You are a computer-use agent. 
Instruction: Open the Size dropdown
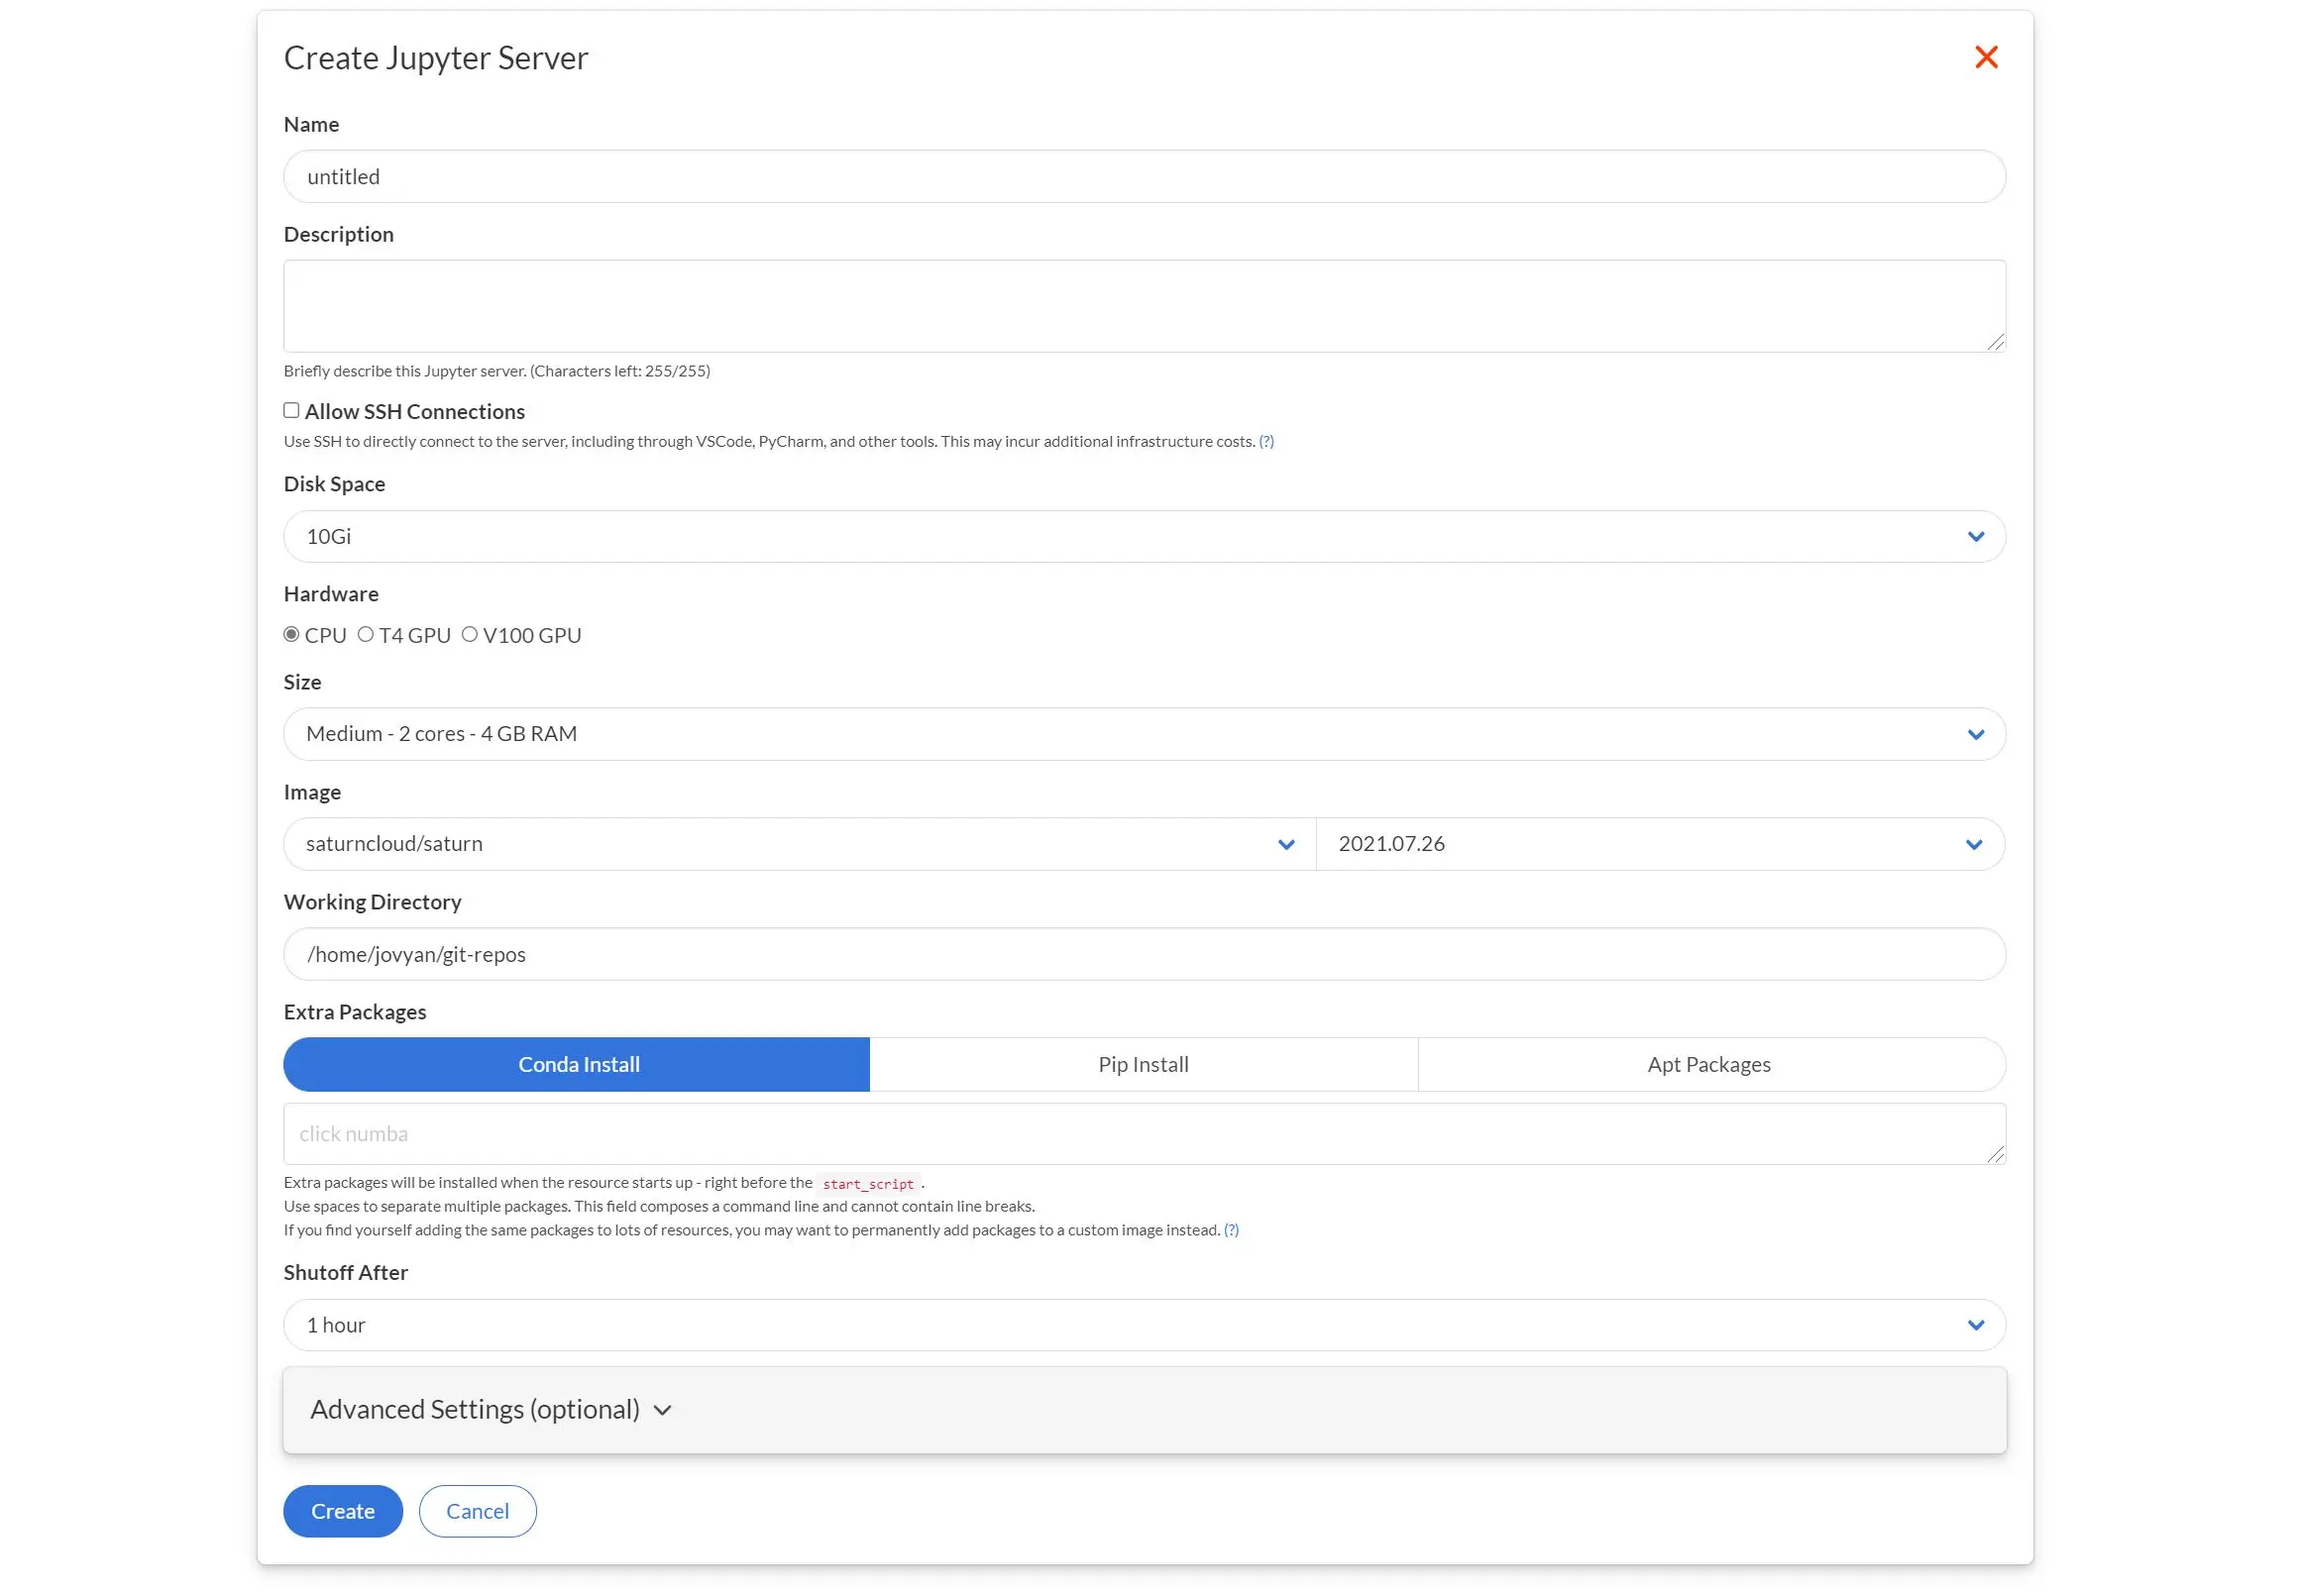pos(1975,733)
